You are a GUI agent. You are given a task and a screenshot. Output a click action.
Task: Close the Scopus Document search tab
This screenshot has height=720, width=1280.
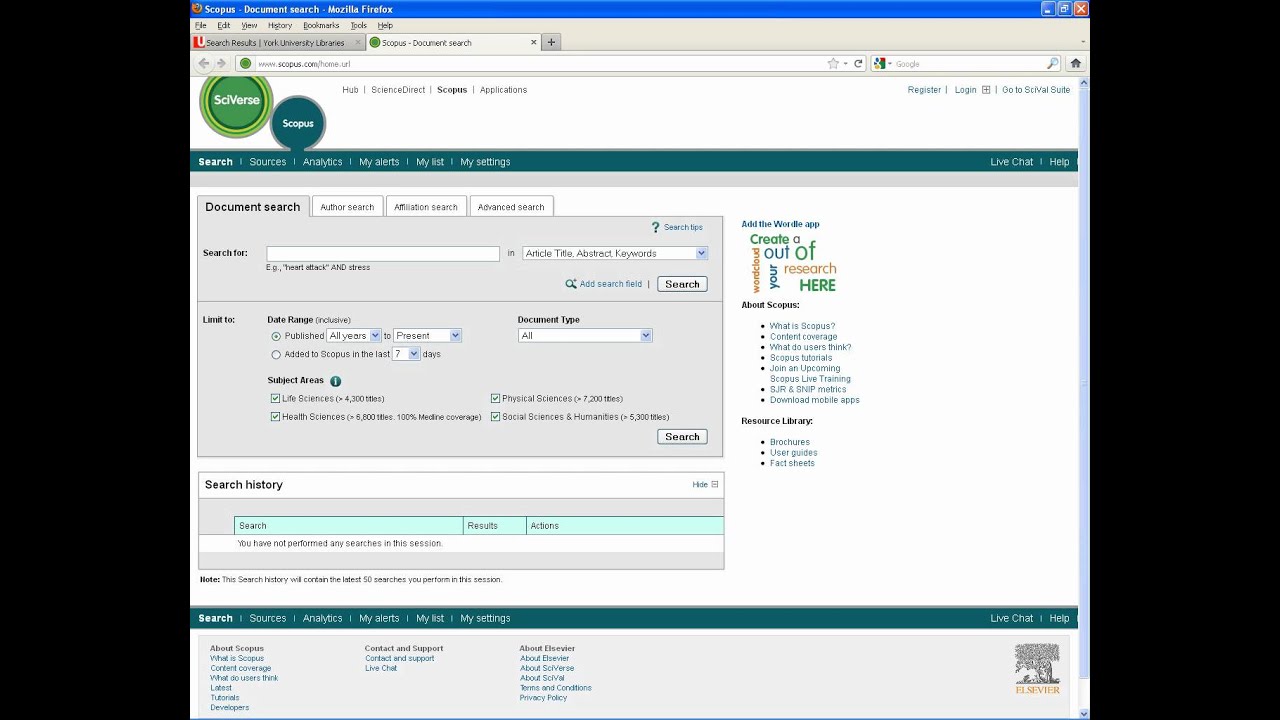(x=534, y=42)
